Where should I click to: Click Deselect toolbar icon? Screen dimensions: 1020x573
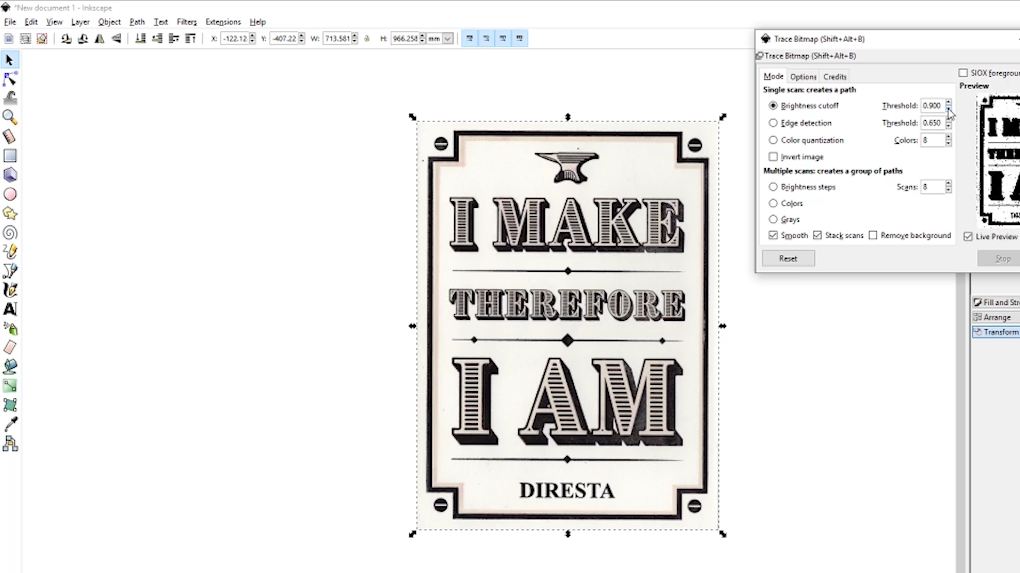click(x=42, y=38)
